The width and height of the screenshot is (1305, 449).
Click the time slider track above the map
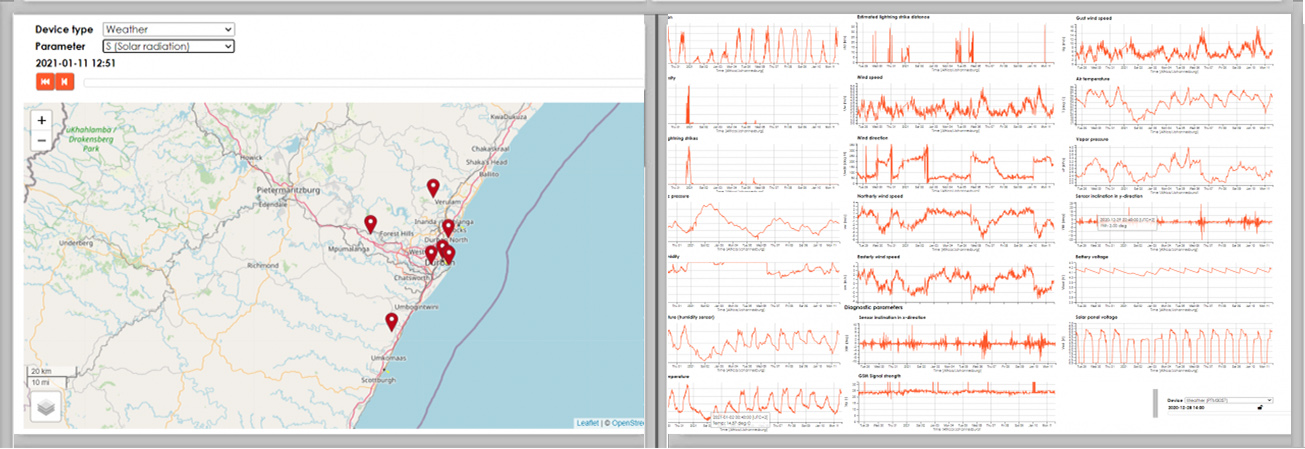pyautogui.click(x=360, y=82)
